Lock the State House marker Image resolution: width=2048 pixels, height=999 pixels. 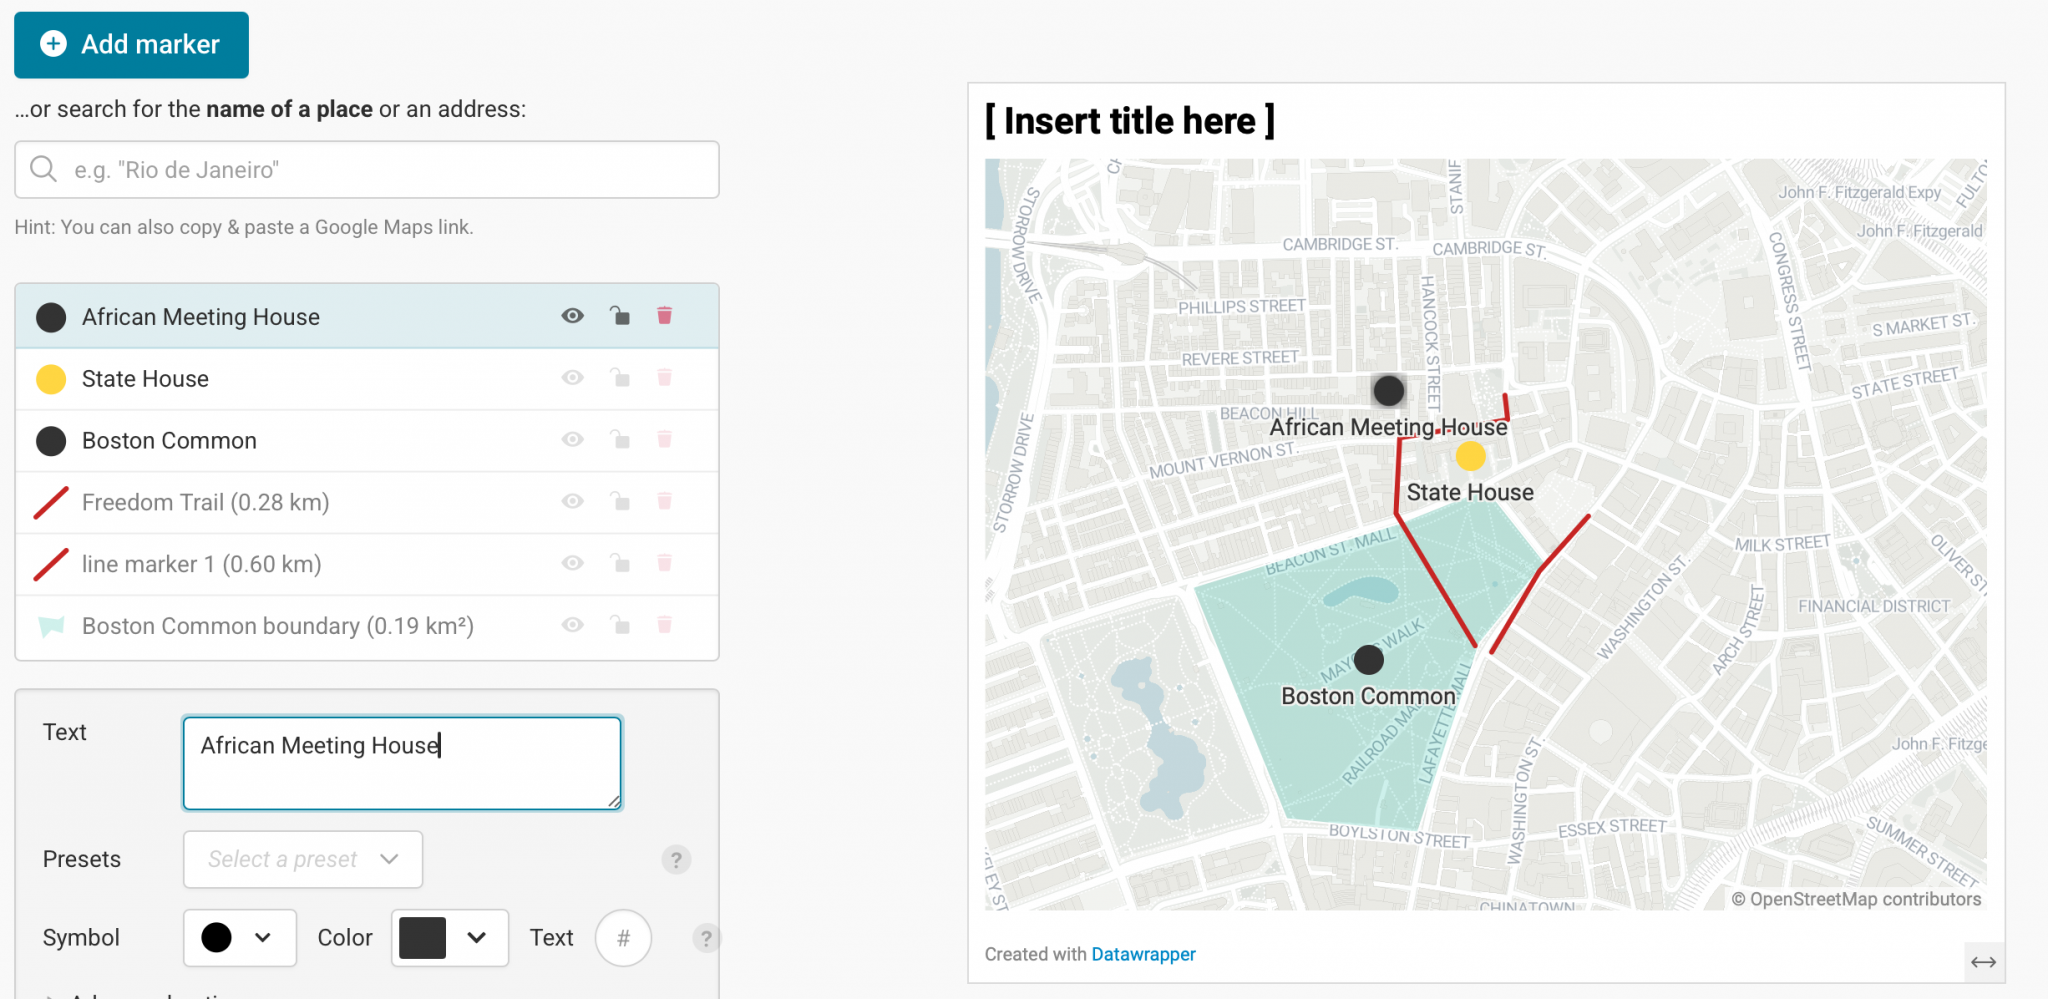(620, 378)
